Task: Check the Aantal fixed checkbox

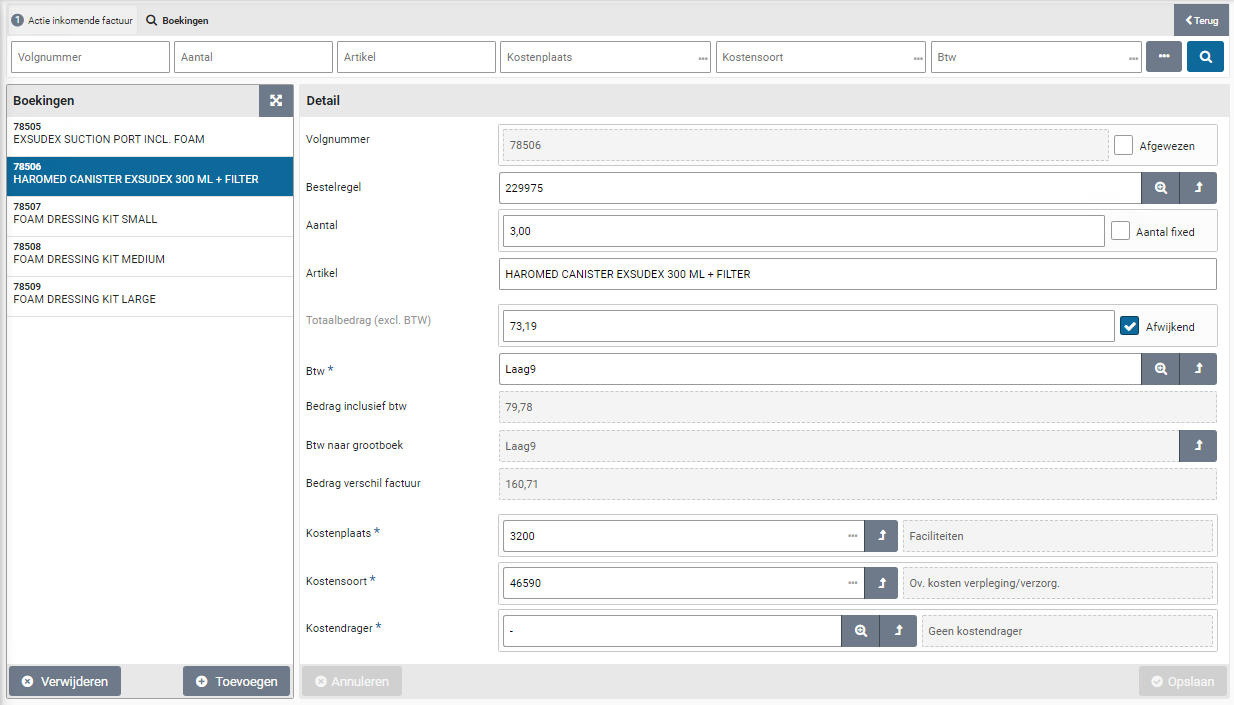Action: (1120, 231)
